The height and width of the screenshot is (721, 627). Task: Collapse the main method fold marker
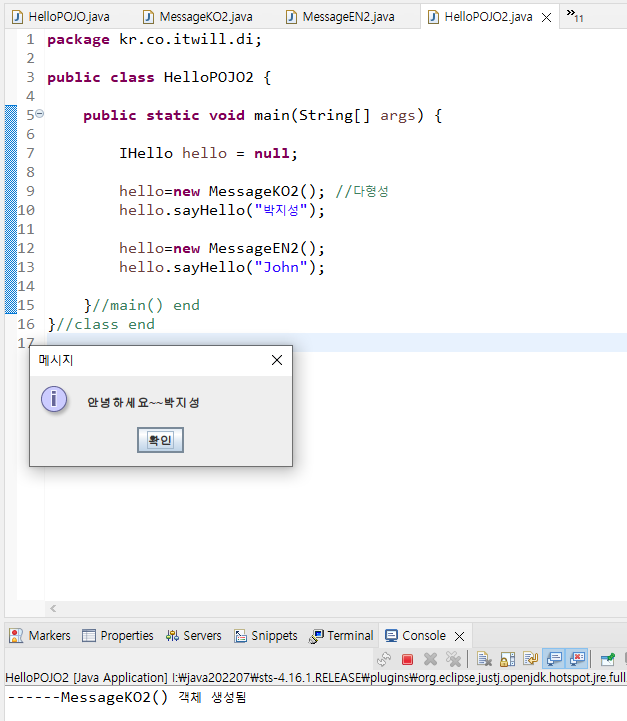[x=40, y=113]
